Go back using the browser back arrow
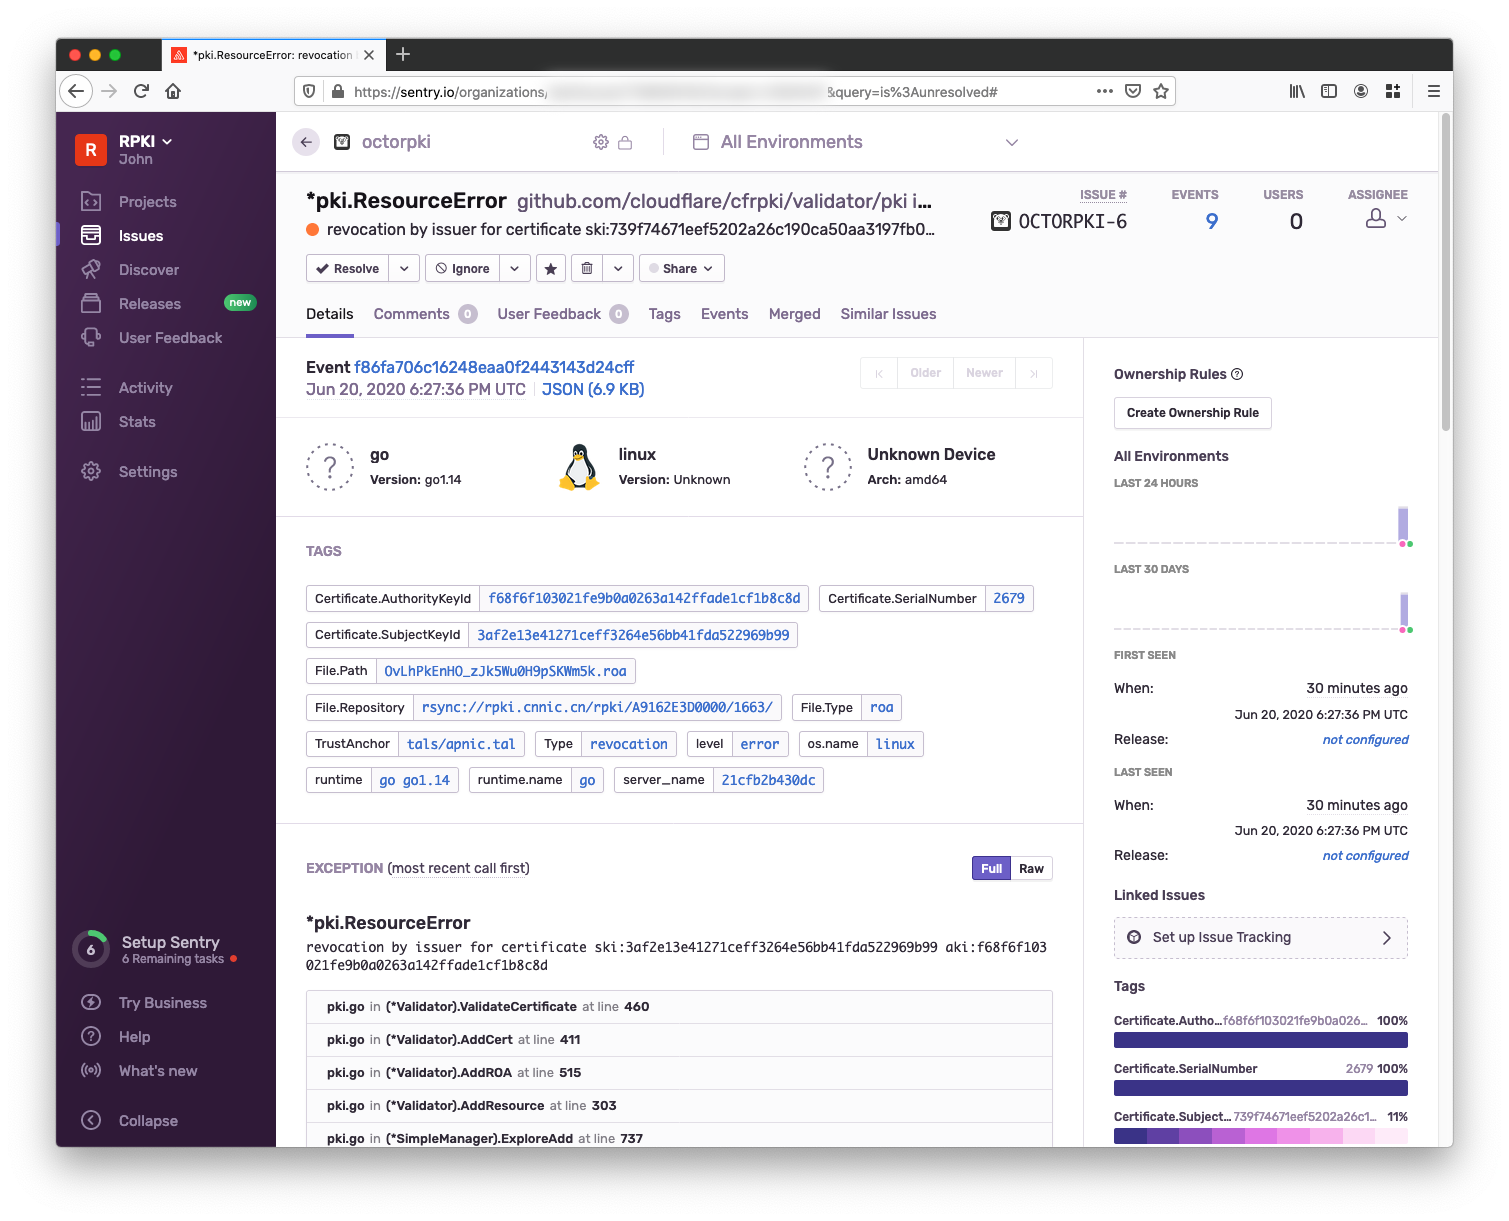1509x1221 pixels. pos(76,91)
